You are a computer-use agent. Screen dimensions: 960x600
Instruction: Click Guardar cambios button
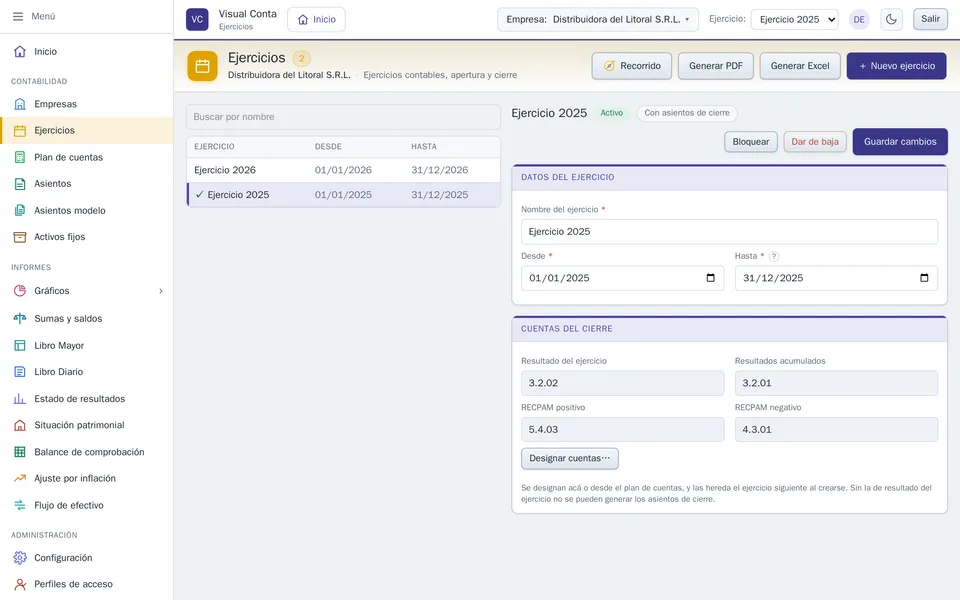point(900,141)
